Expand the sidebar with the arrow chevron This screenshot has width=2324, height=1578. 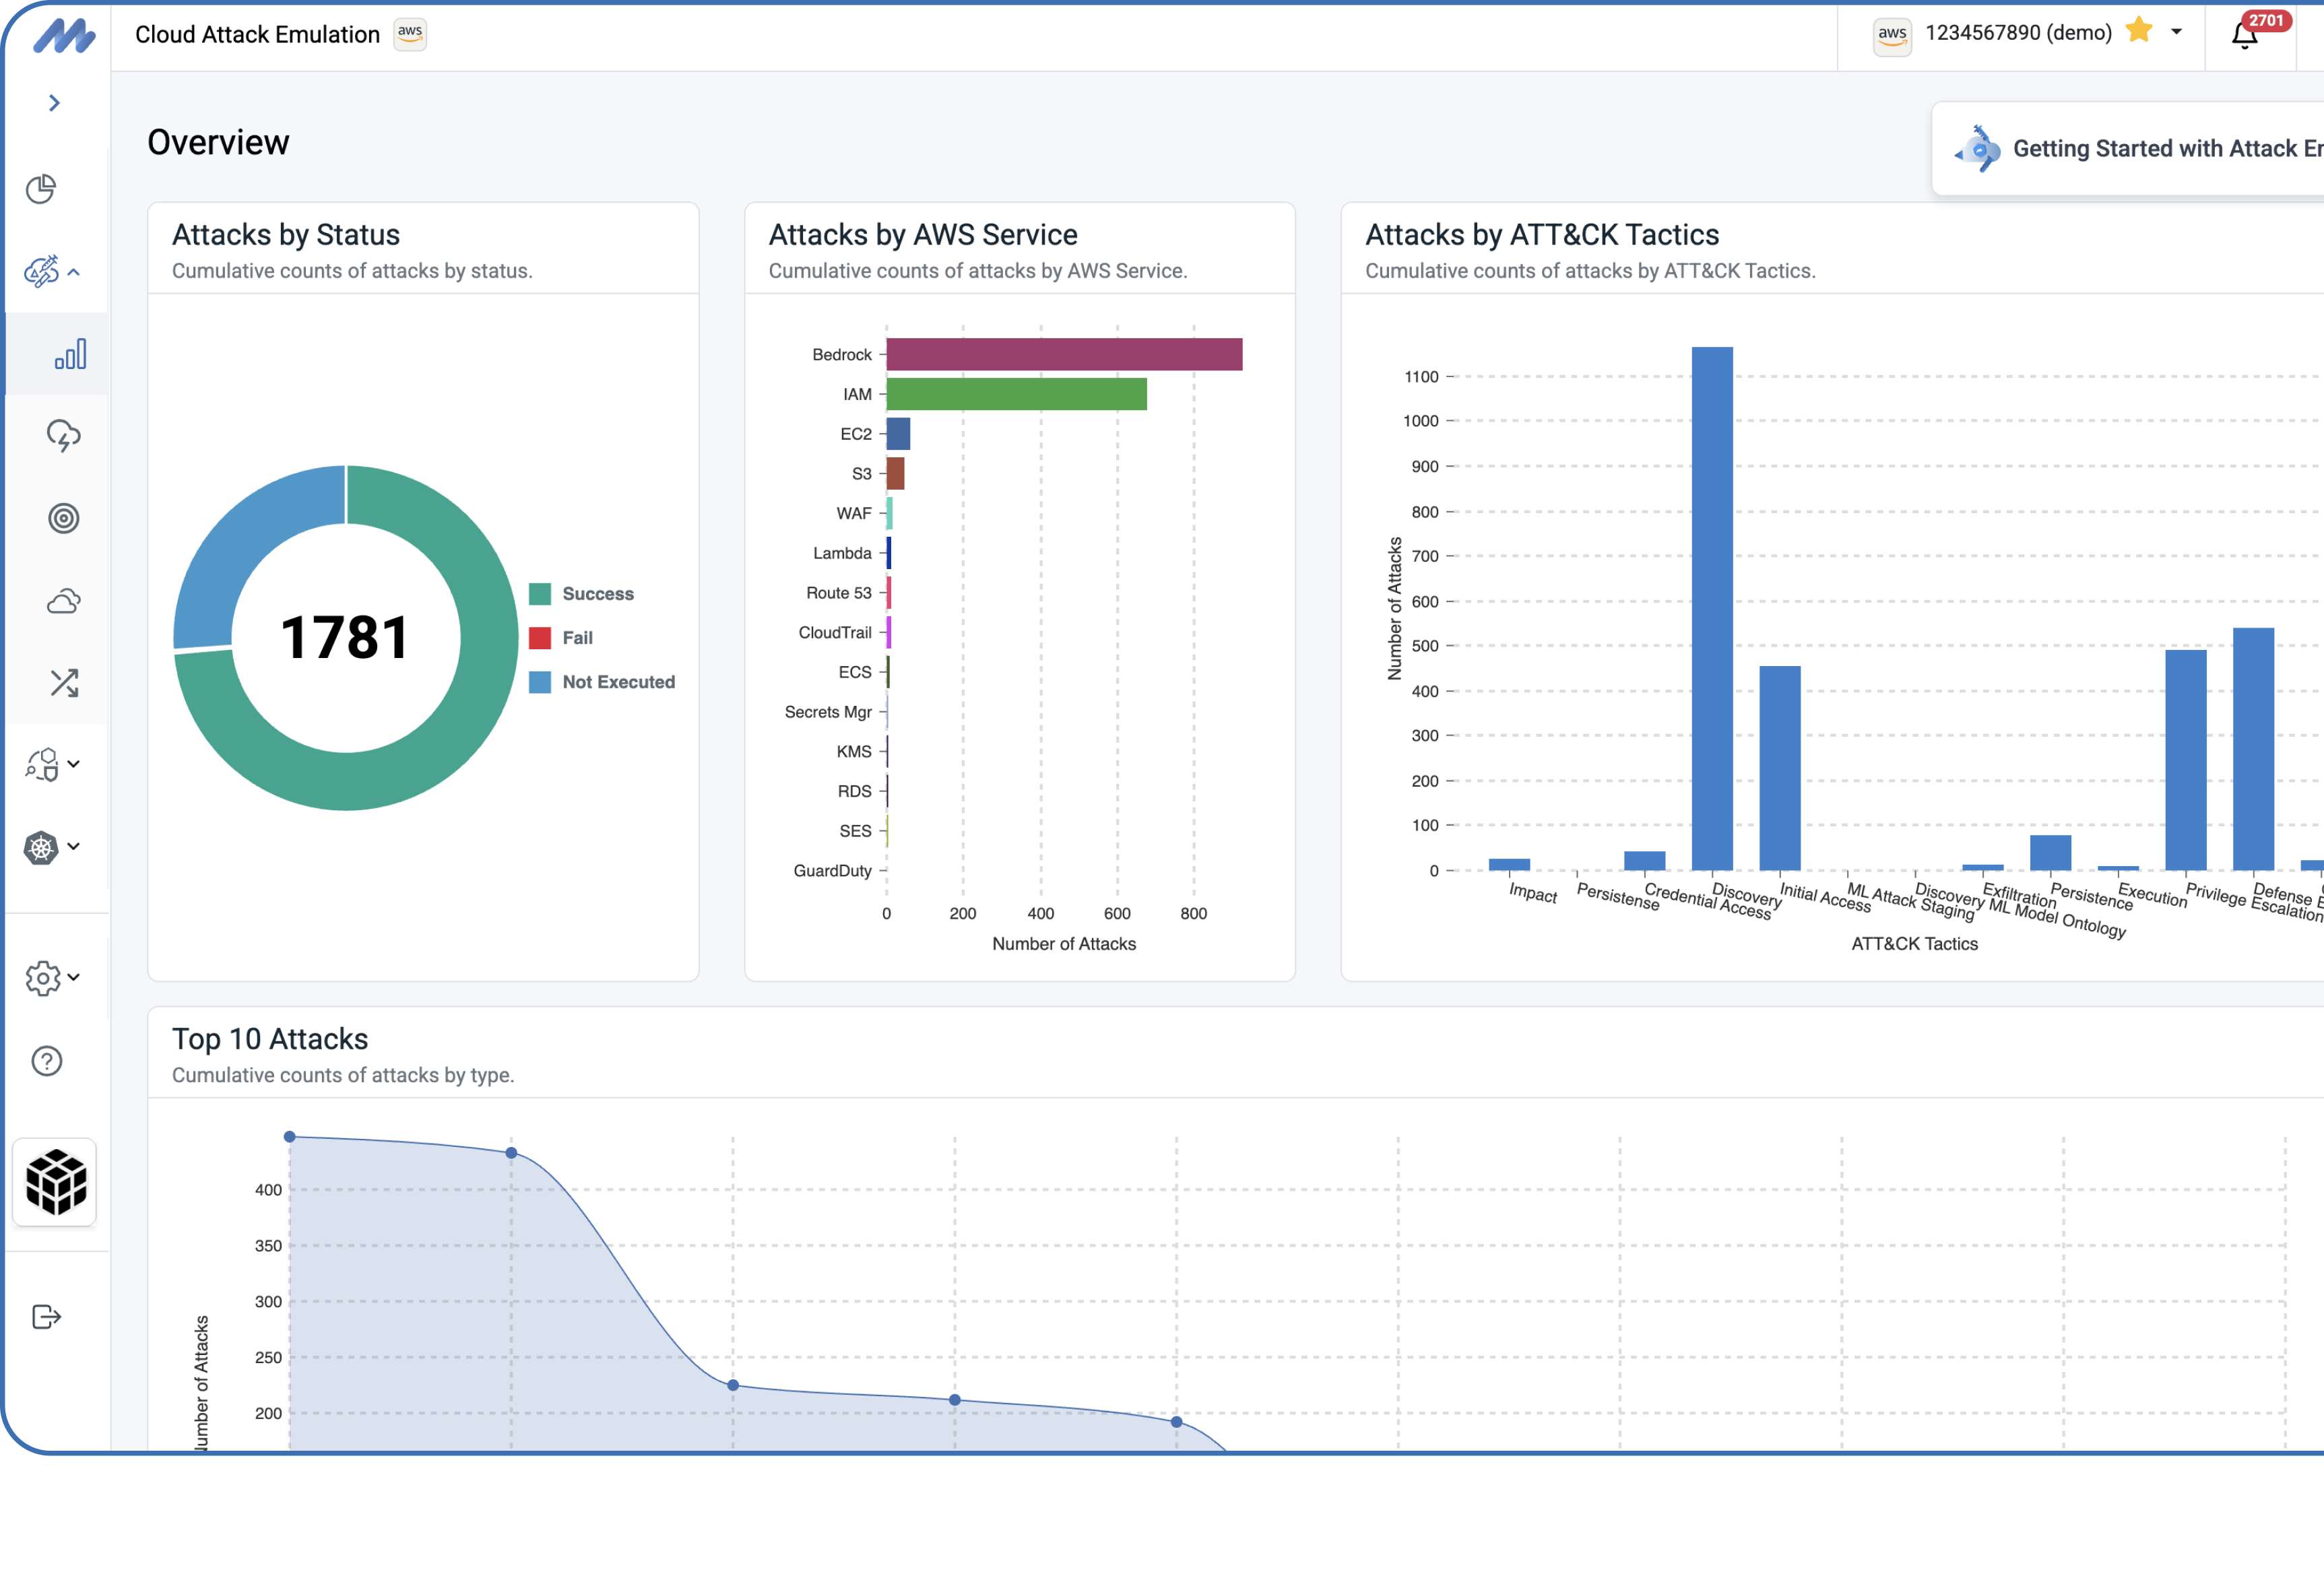(x=55, y=103)
